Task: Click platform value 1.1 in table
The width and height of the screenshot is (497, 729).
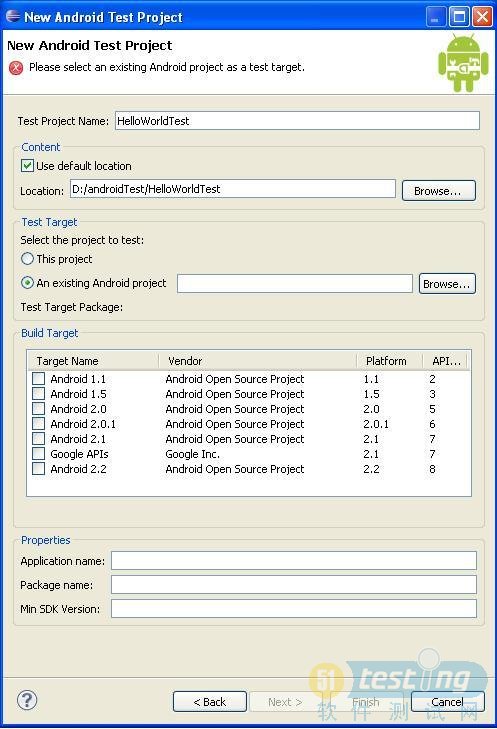Action: 371,379
